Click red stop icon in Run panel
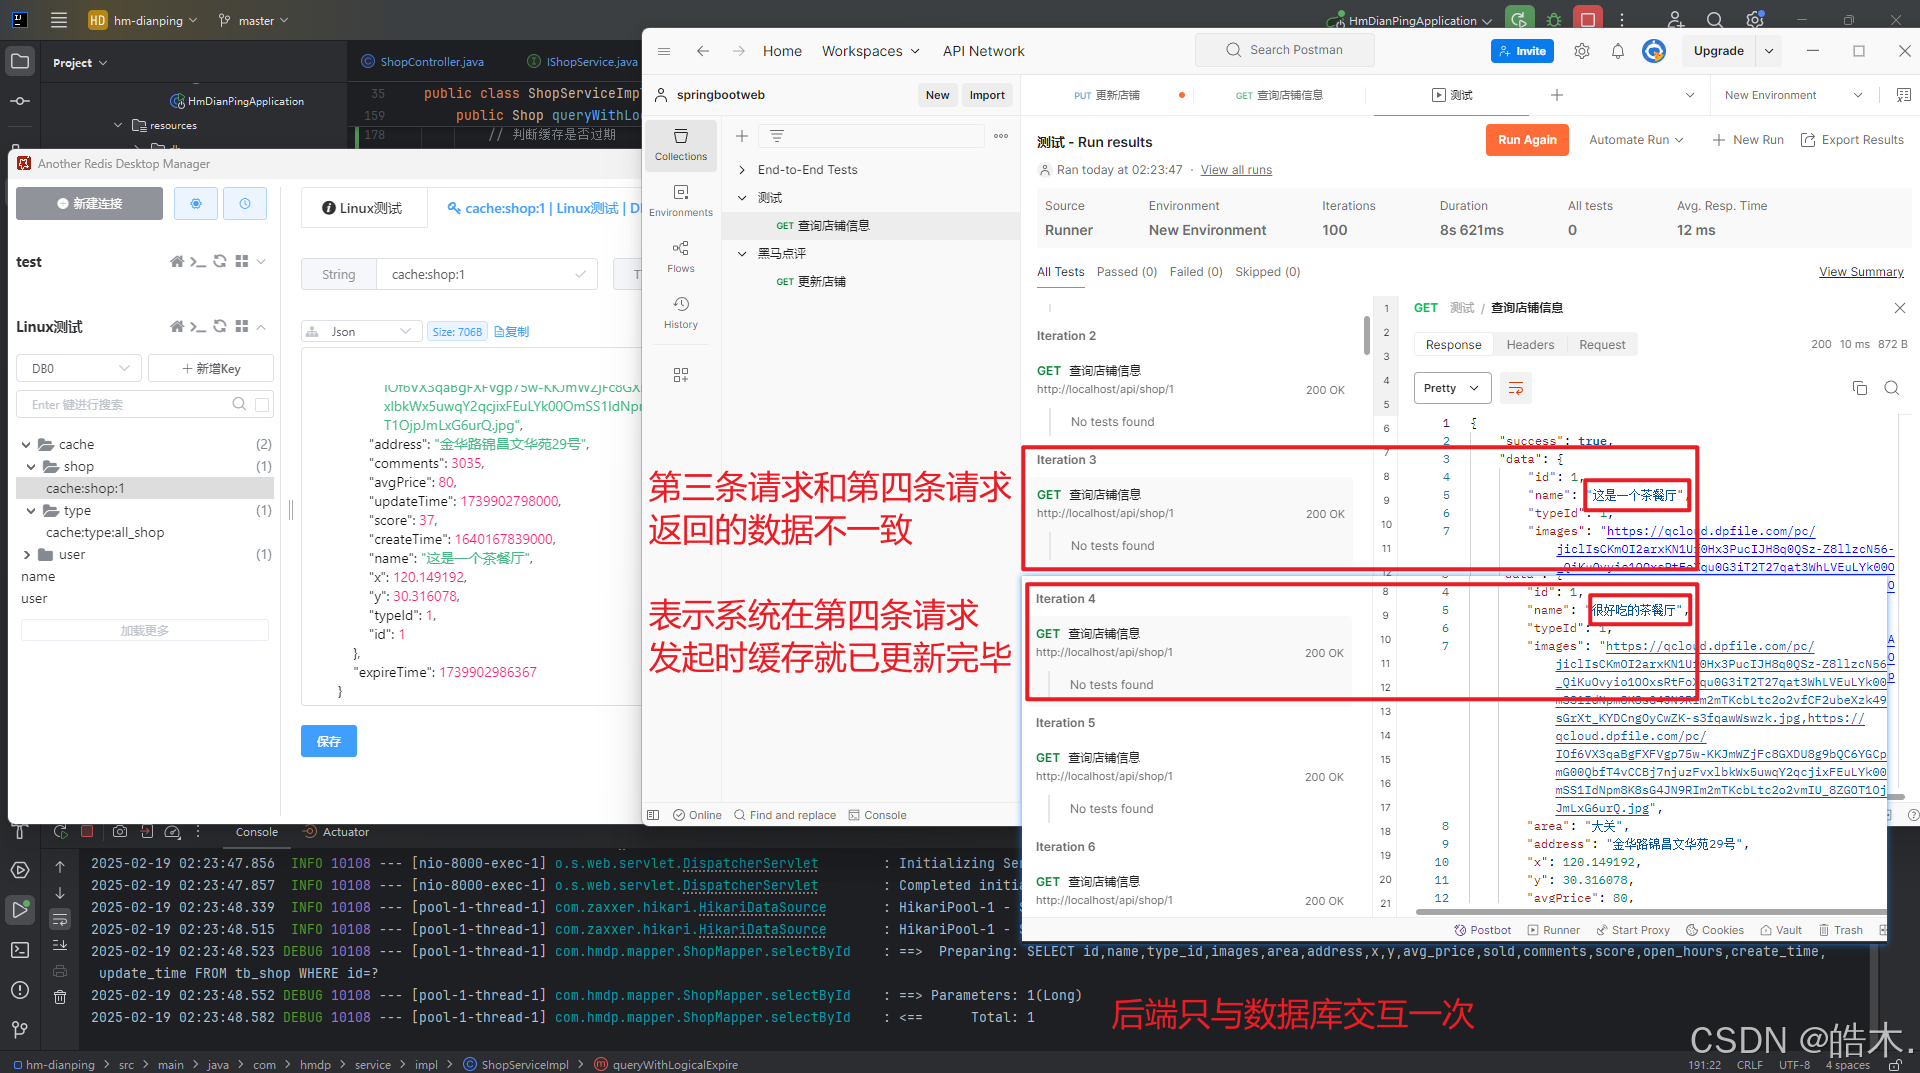This screenshot has width=1920, height=1073. pos(87,832)
